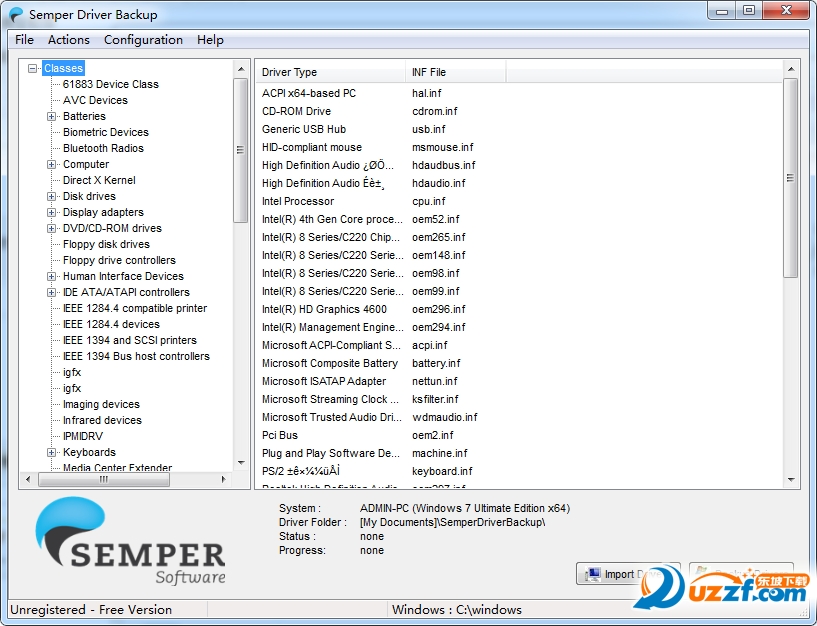Select the ACPI x64-based PC row
The width and height of the screenshot is (817, 626).
pyautogui.click(x=518, y=93)
